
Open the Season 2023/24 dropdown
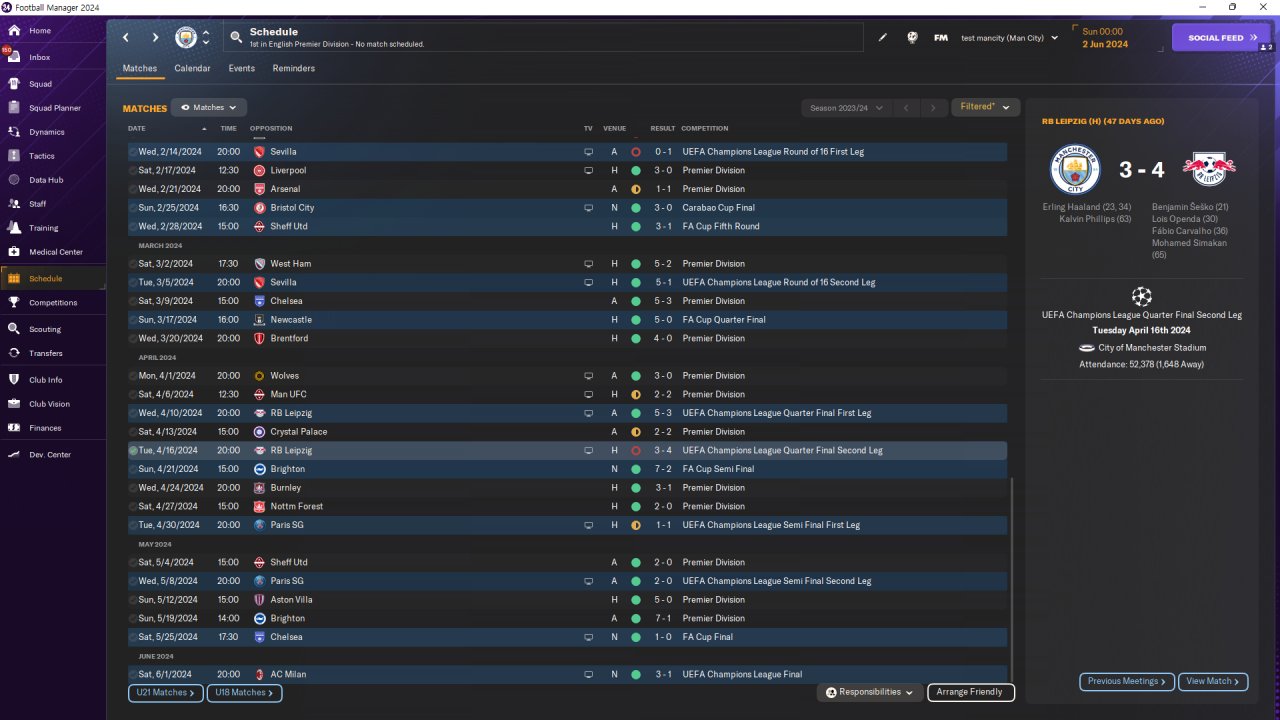pyautogui.click(x=845, y=108)
